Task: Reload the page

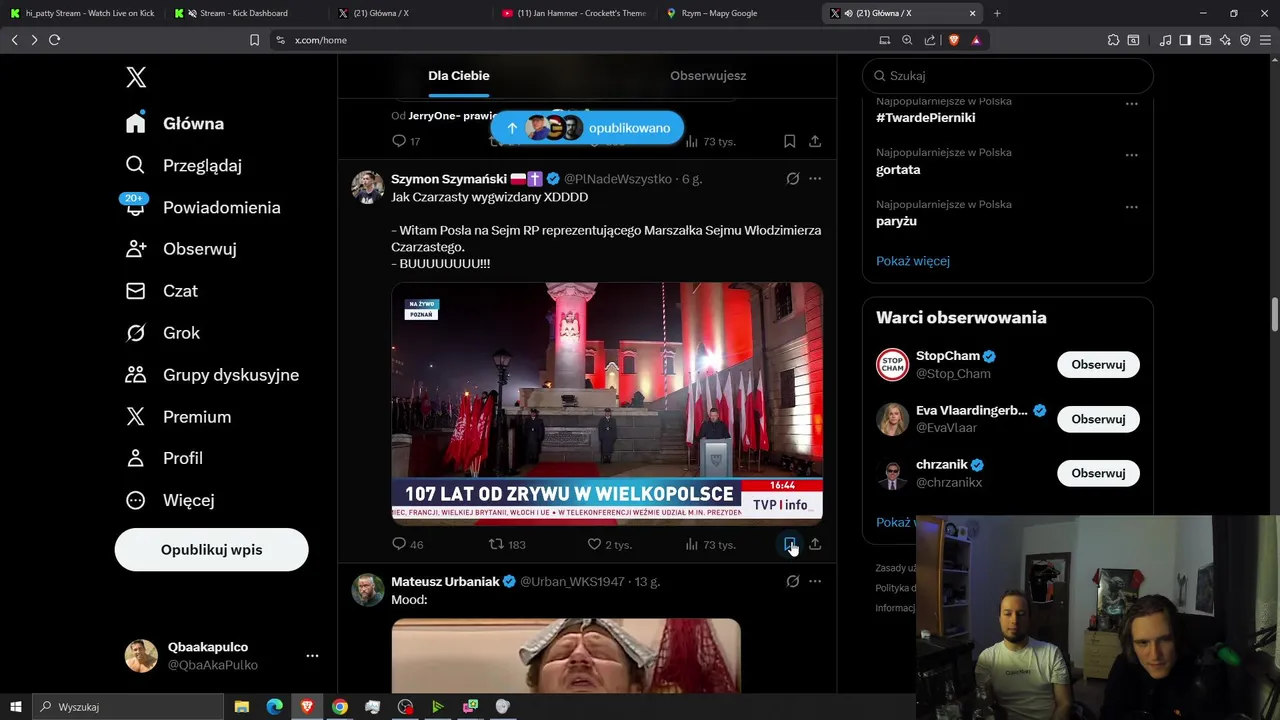Action: coord(55,40)
